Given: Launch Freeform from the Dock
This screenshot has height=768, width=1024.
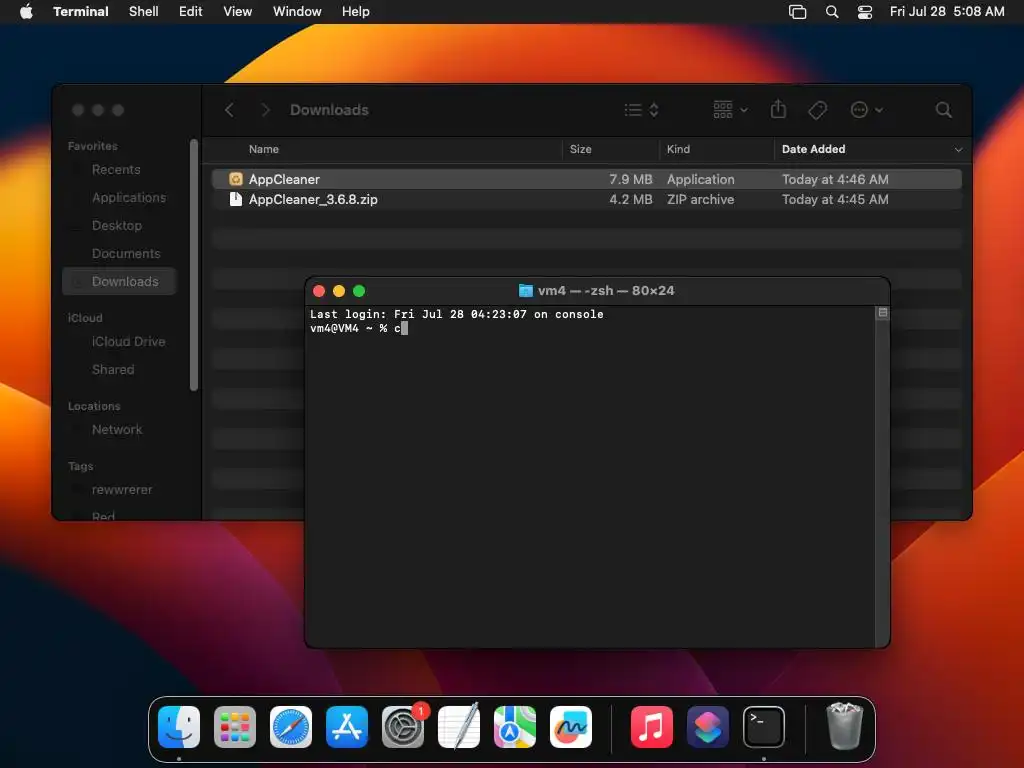Looking at the screenshot, I should pos(571,727).
